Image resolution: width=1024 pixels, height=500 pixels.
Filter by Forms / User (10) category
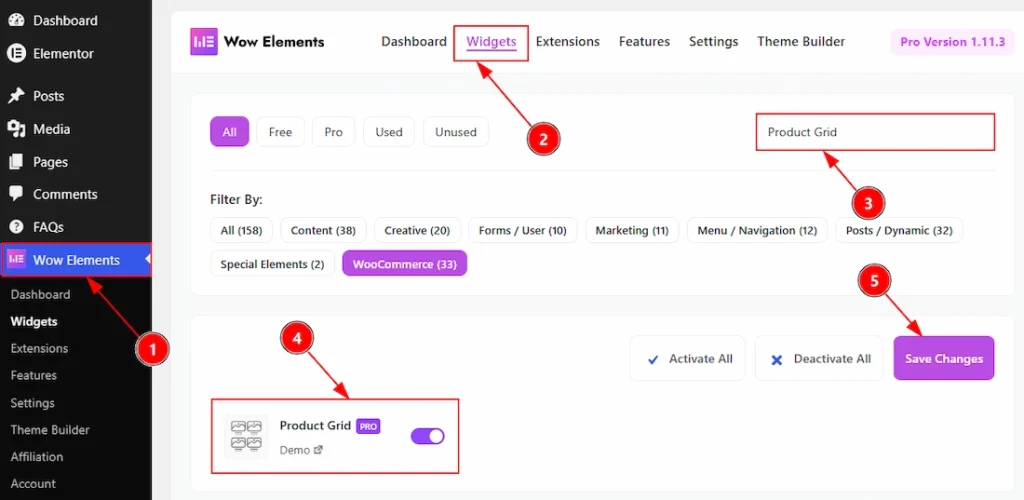[x=522, y=230]
